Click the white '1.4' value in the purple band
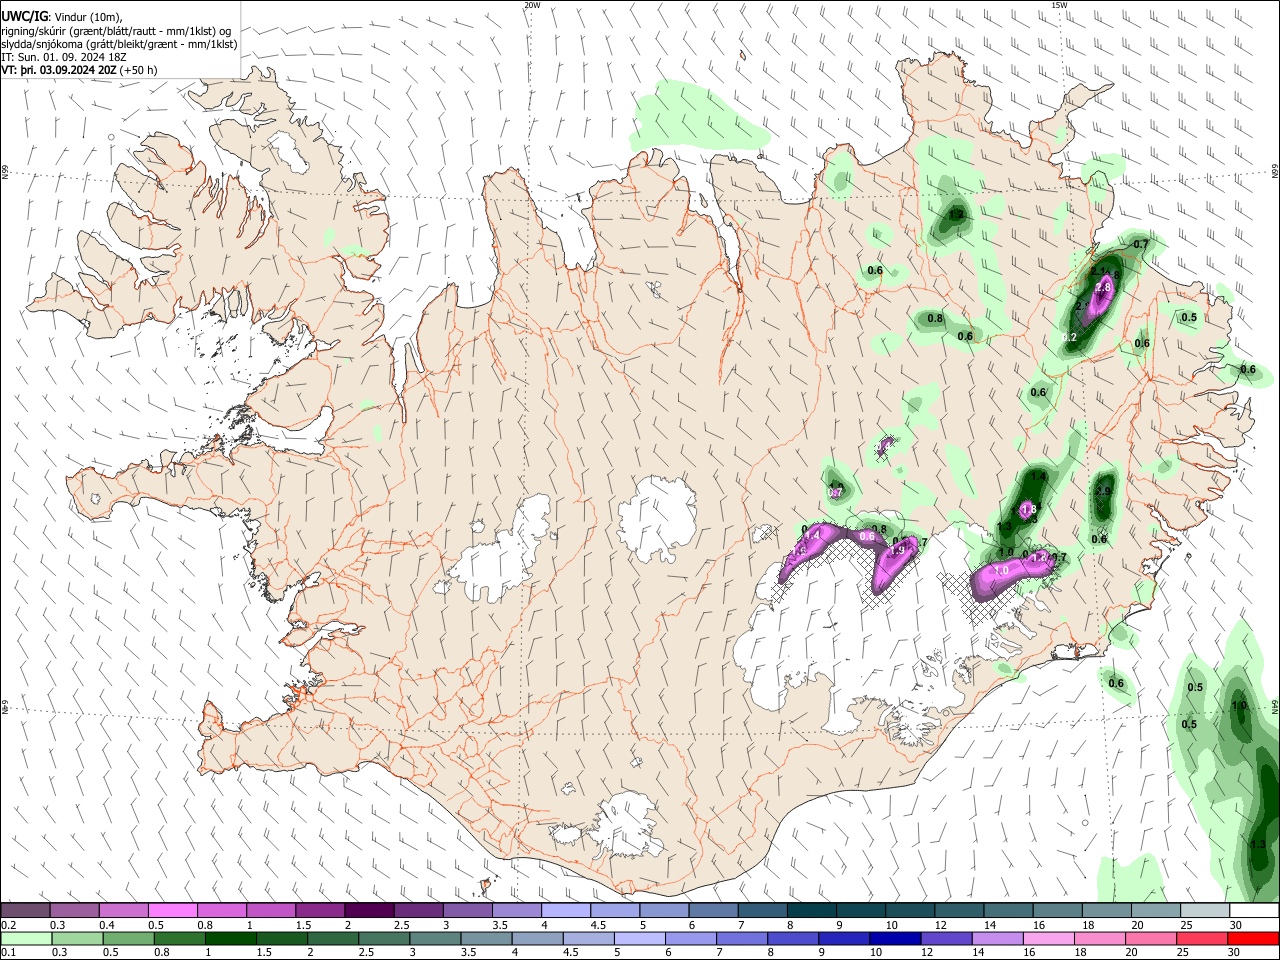The height and width of the screenshot is (960, 1280). coord(812,536)
